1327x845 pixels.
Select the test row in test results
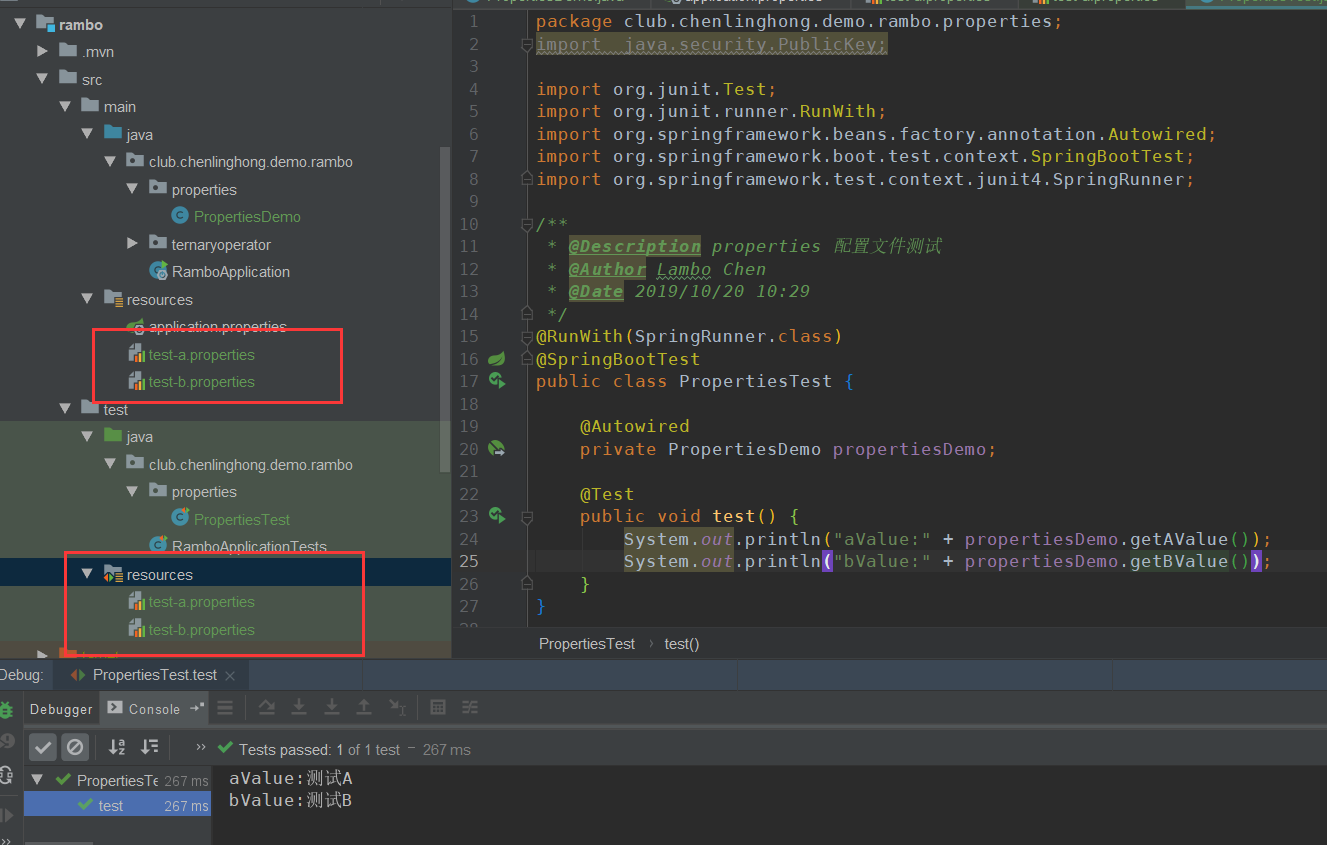pyautogui.click(x=117, y=806)
